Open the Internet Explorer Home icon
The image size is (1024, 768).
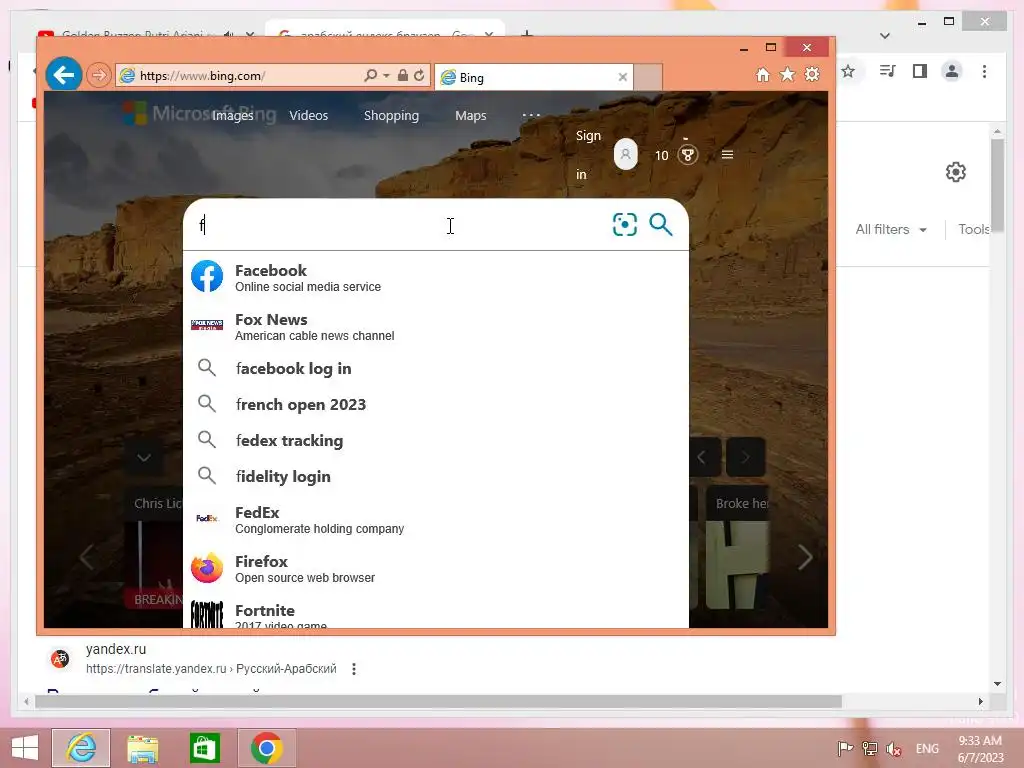762,74
